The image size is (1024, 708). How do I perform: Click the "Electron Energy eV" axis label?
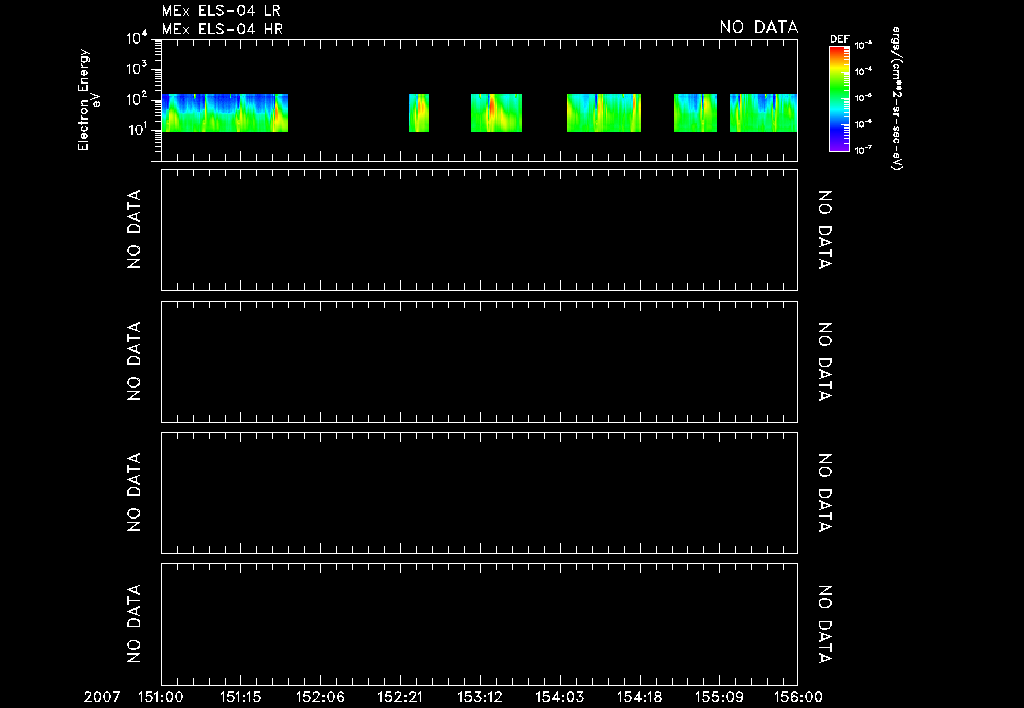(x=89, y=100)
